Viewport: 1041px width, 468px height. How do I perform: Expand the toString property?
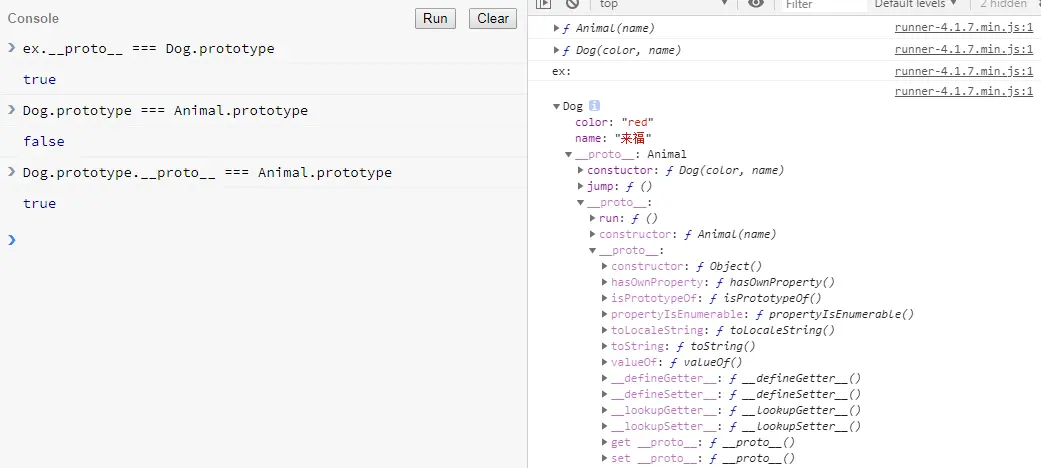pos(605,346)
